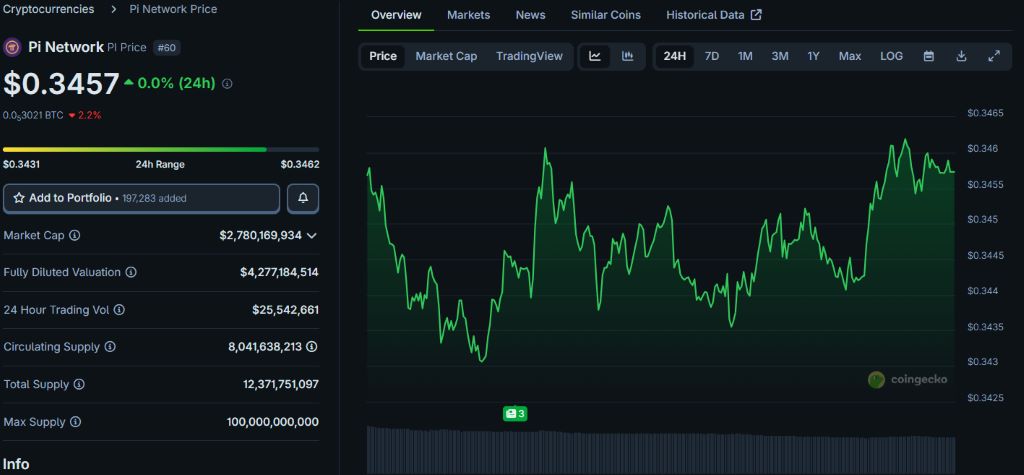Open the Historical Data tab

713,14
